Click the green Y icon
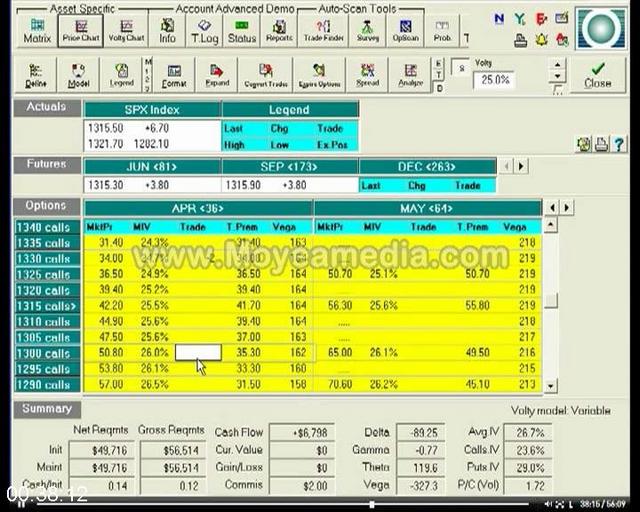Image resolution: width=640 pixels, height=512 pixels. pyautogui.click(x=519, y=18)
